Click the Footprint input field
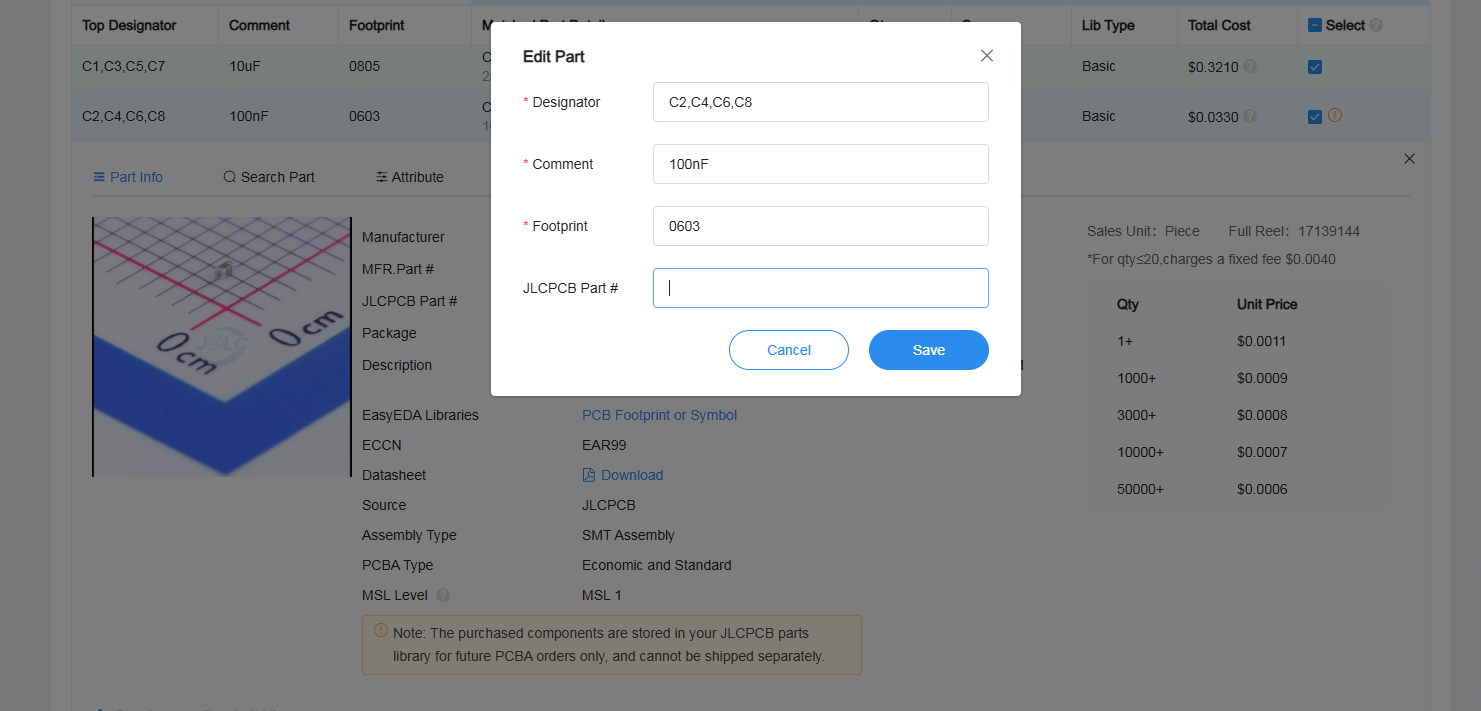 point(820,226)
